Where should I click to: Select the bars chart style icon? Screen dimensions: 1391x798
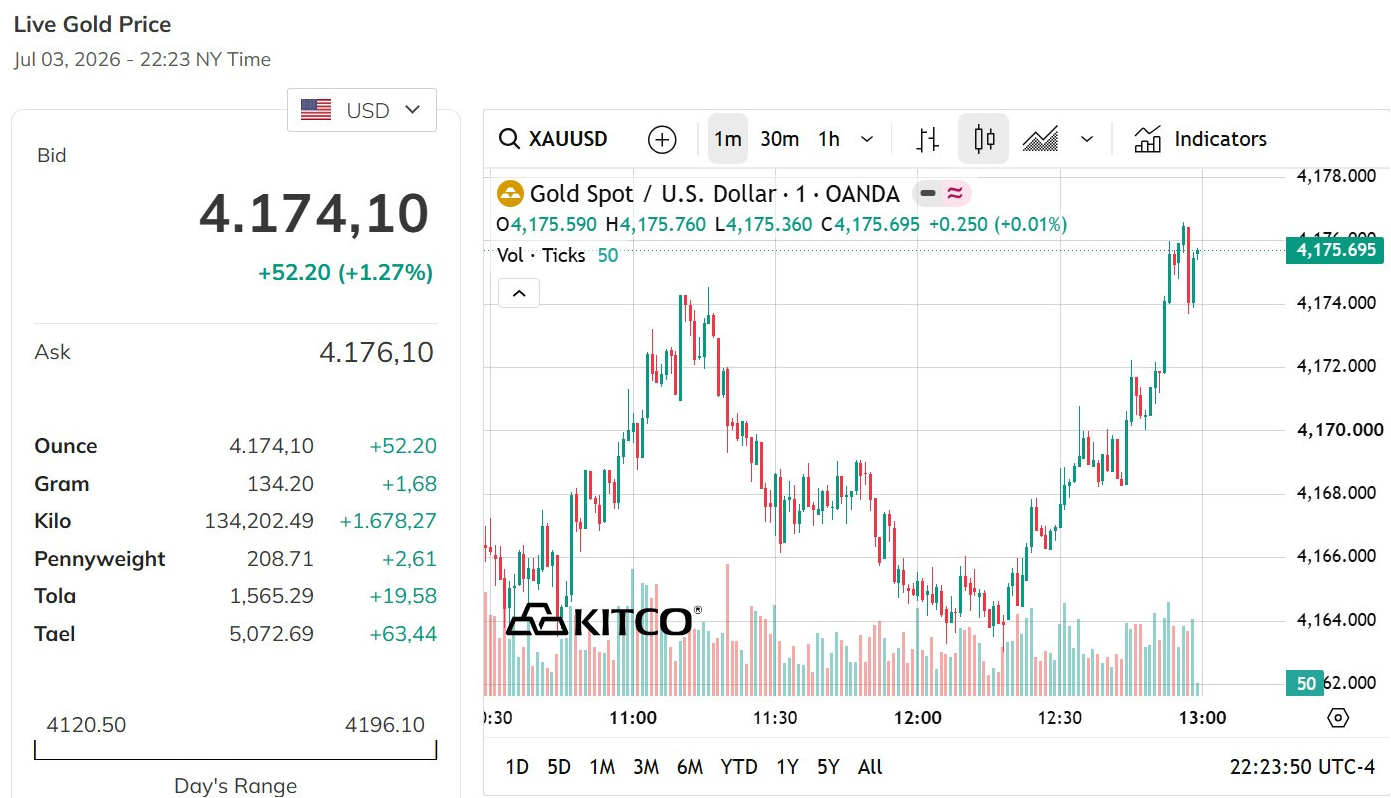click(x=927, y=139)
